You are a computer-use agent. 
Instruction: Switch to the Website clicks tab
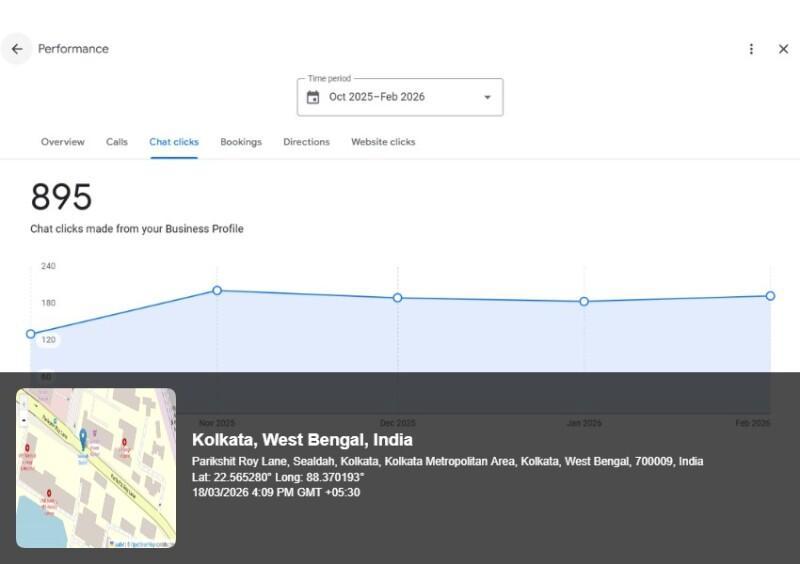[x=383, y=142]
